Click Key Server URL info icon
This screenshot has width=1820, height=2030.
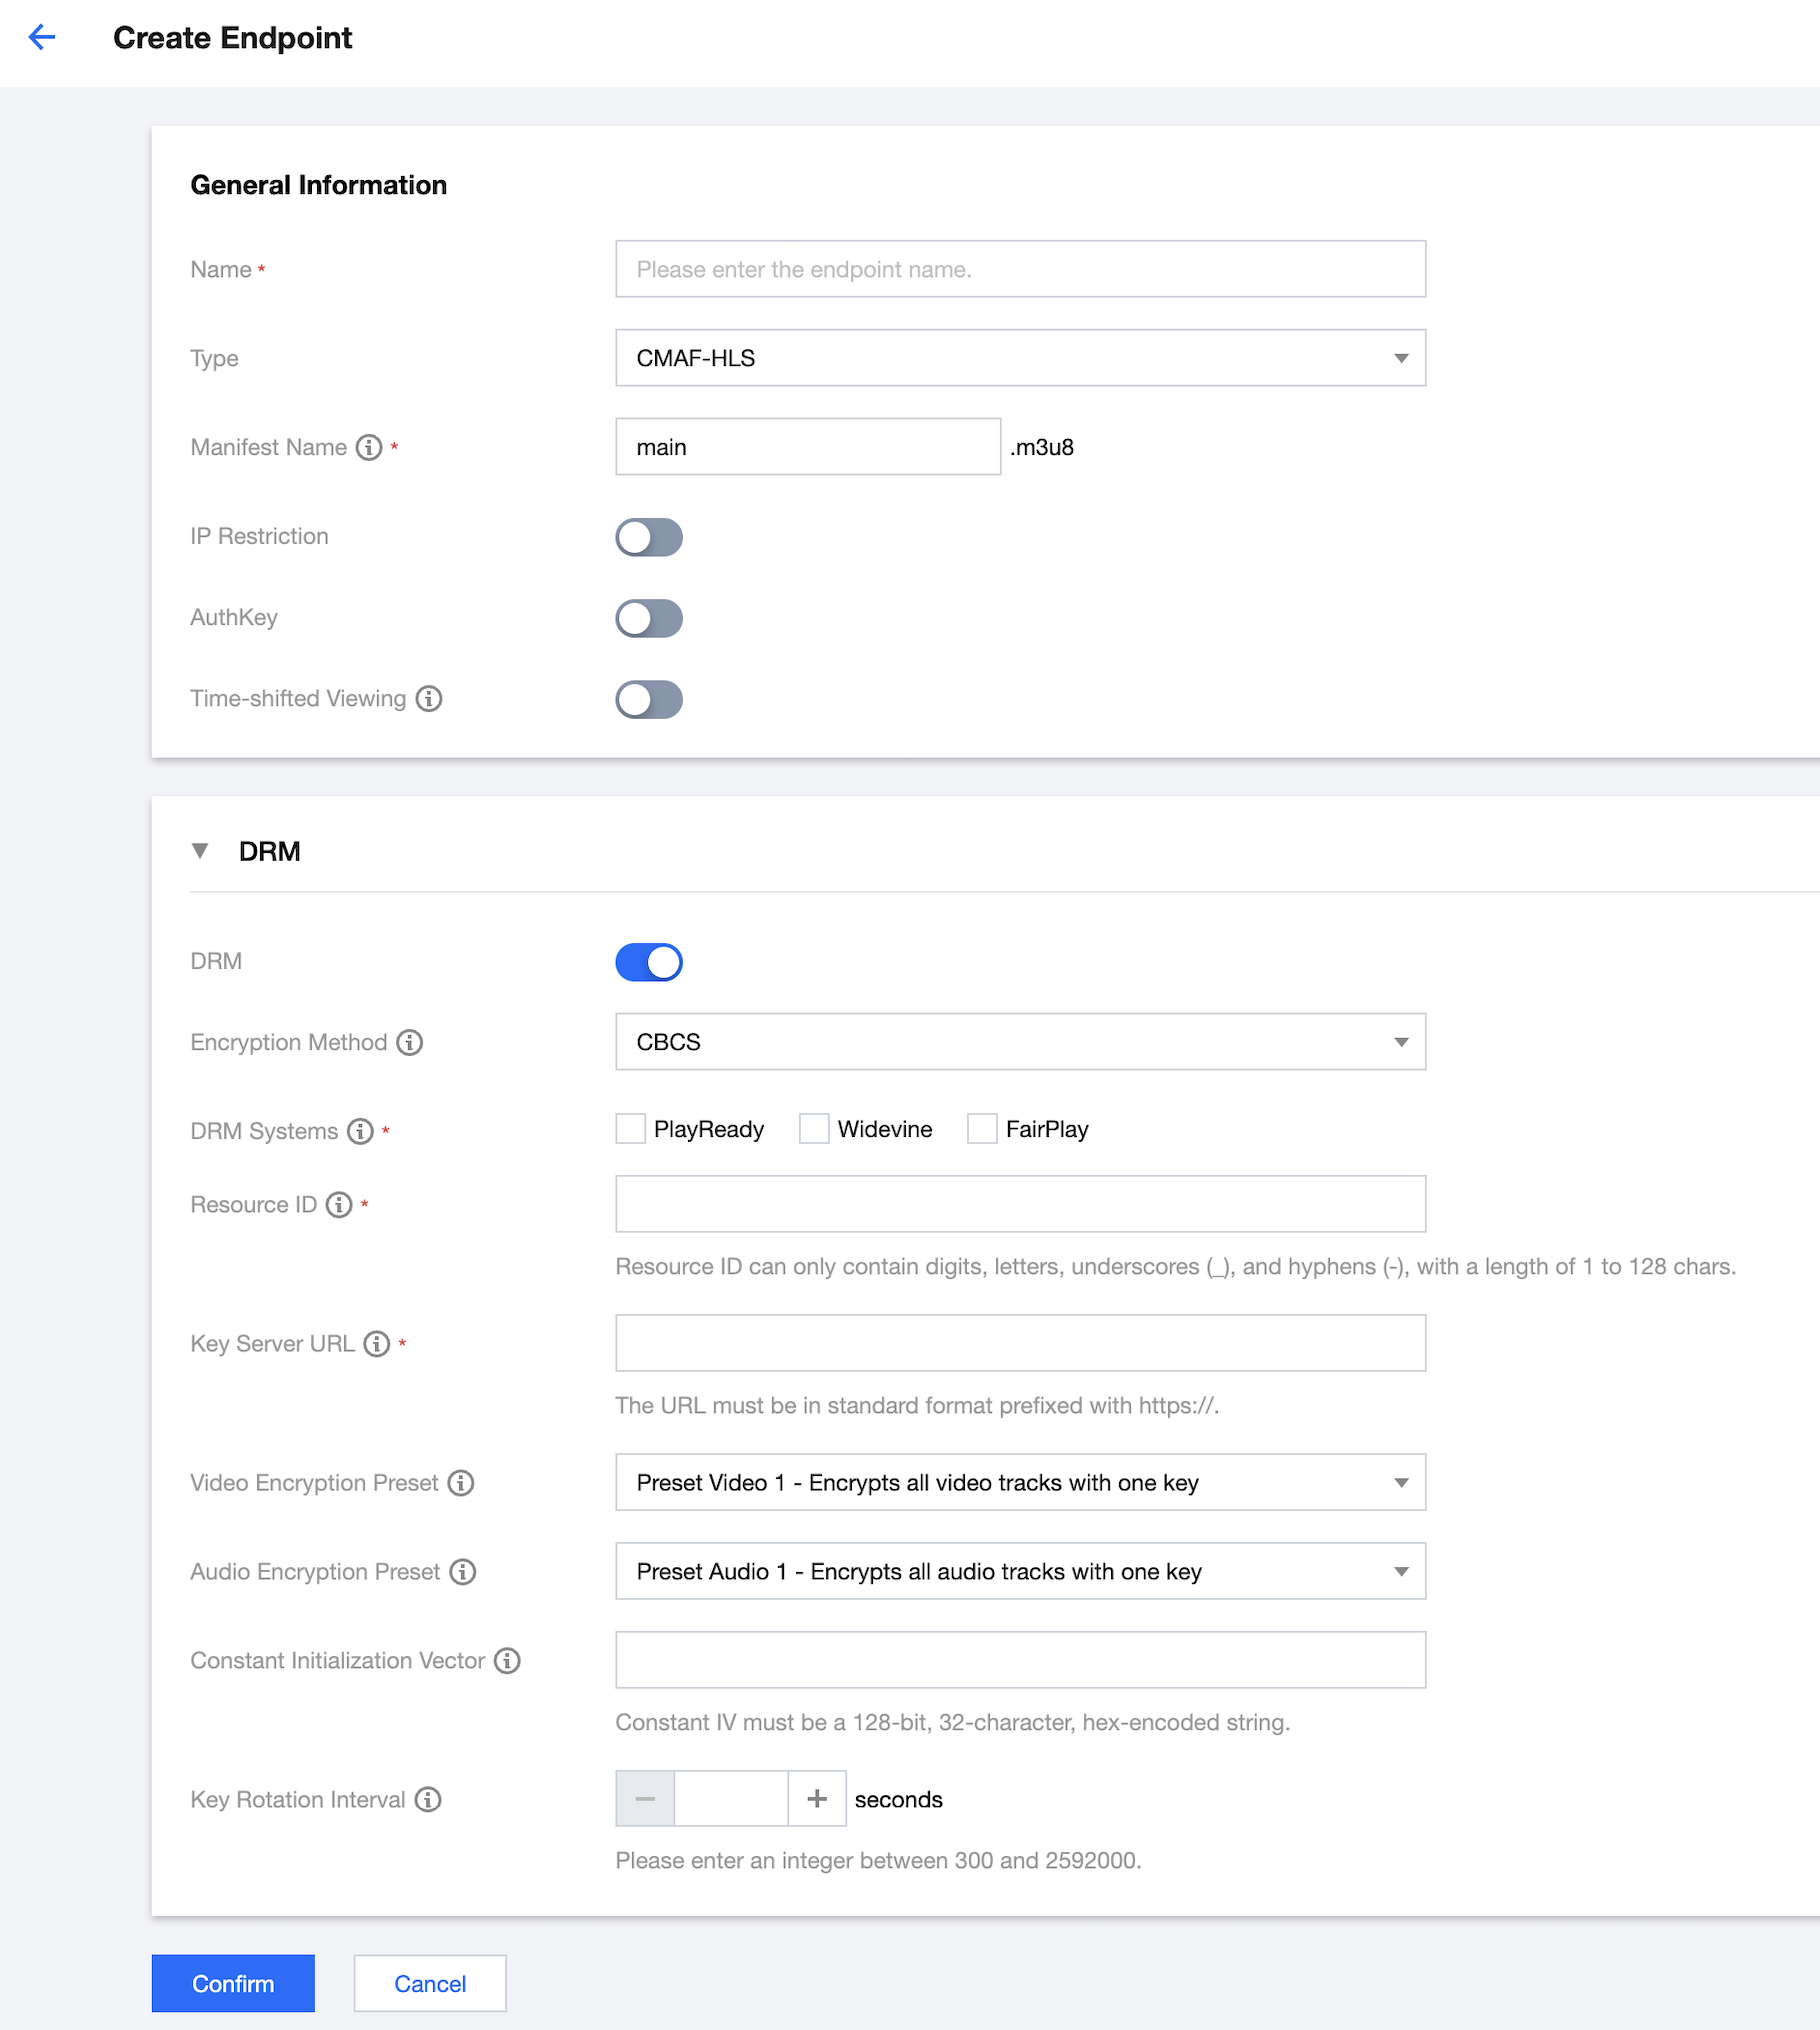coord(377,1343)
